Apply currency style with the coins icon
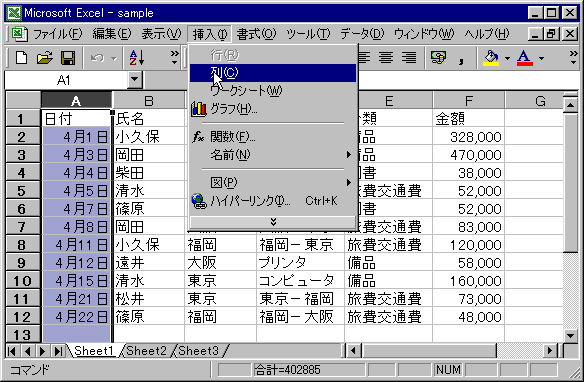Viewport: 584px width, 382px height. pos(438,57)
